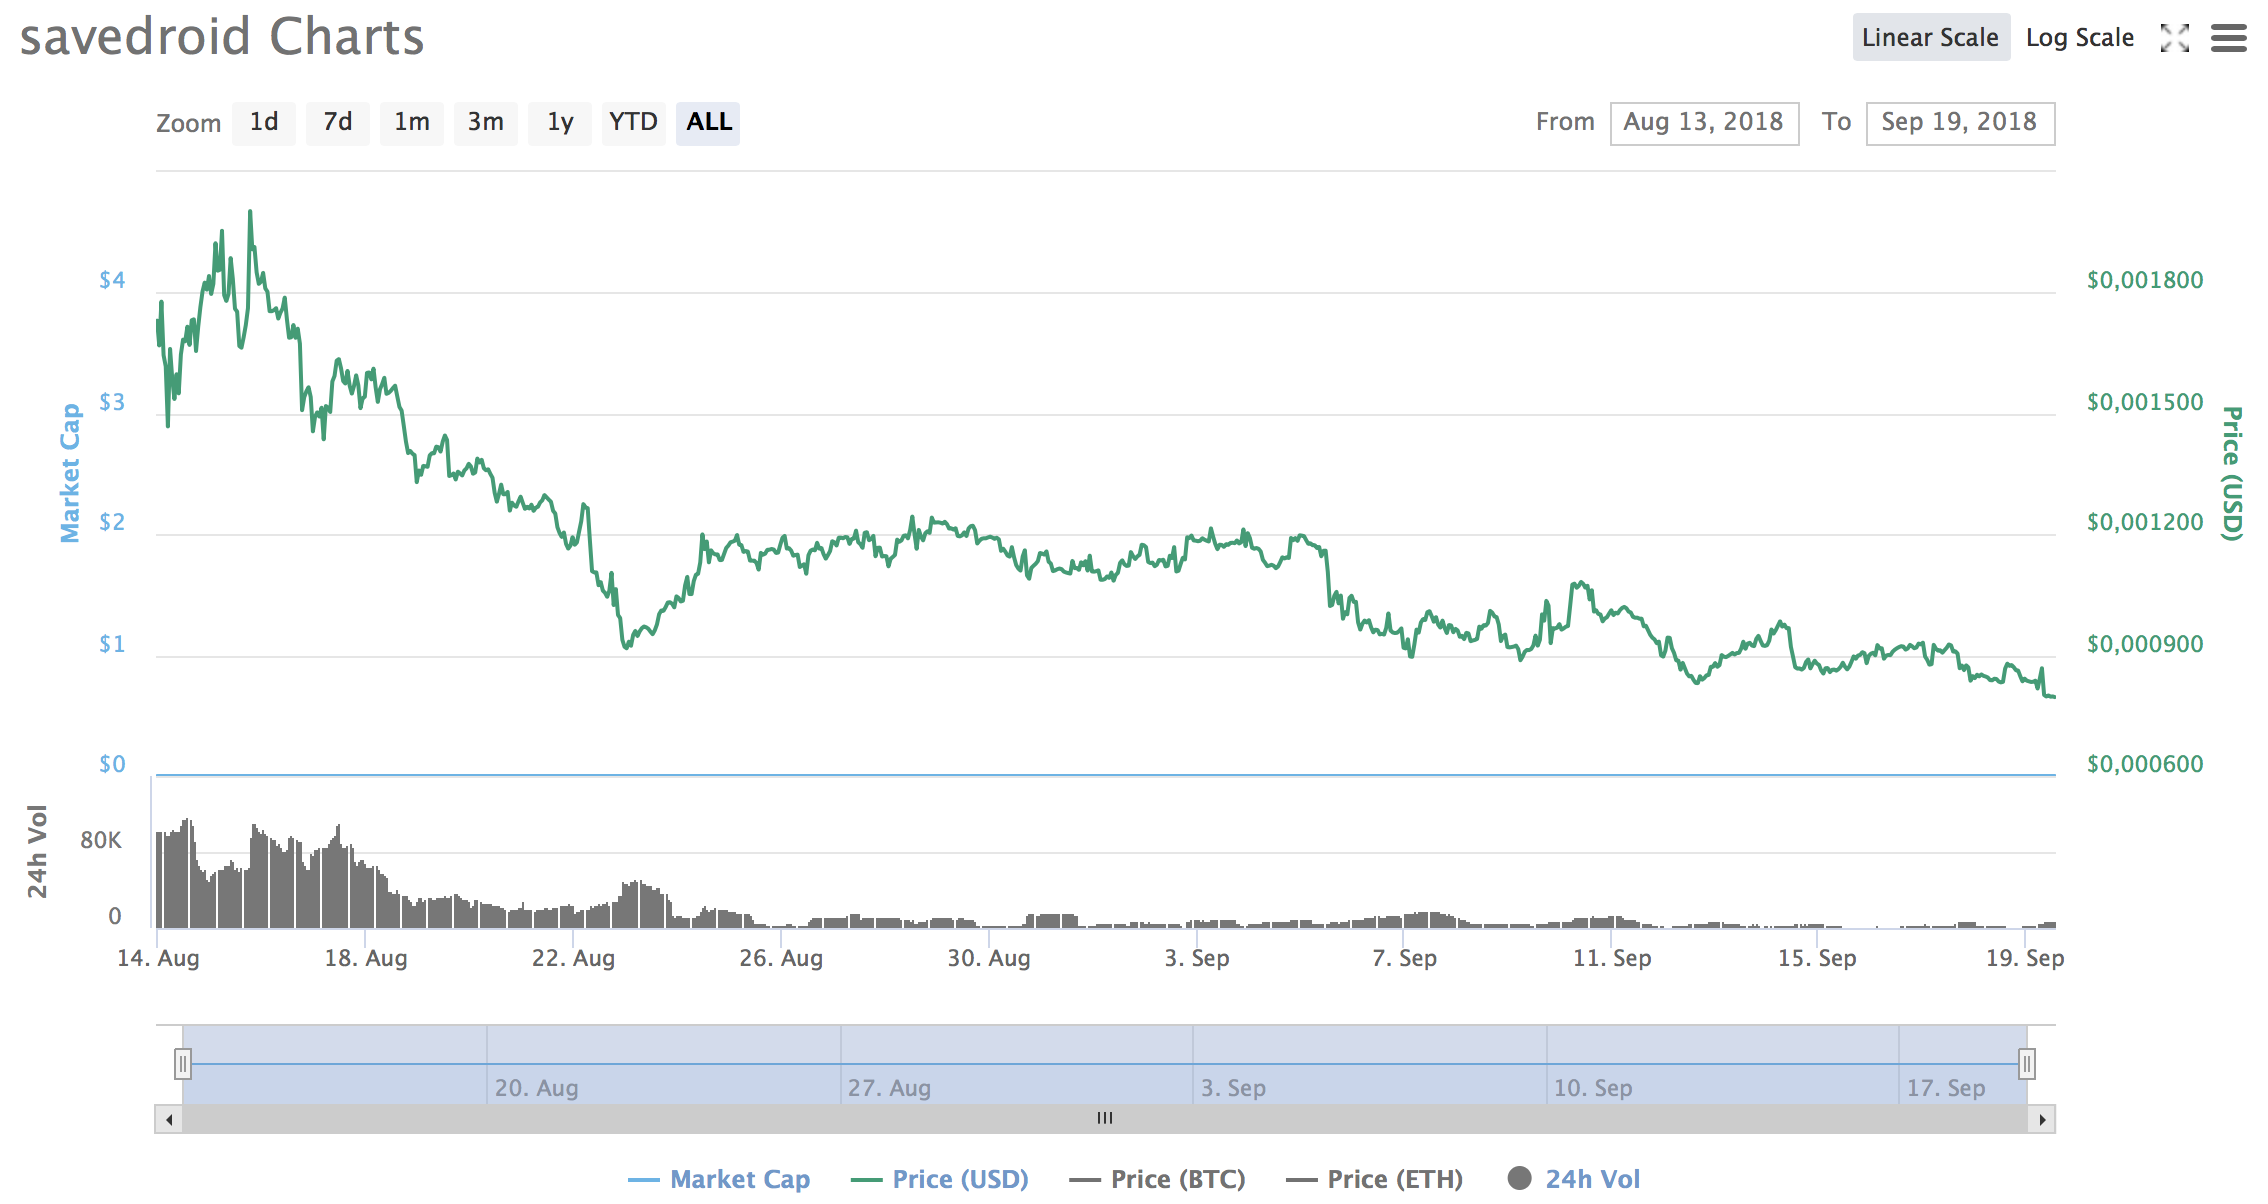Edit the From date field

[x=1704, y=123]
